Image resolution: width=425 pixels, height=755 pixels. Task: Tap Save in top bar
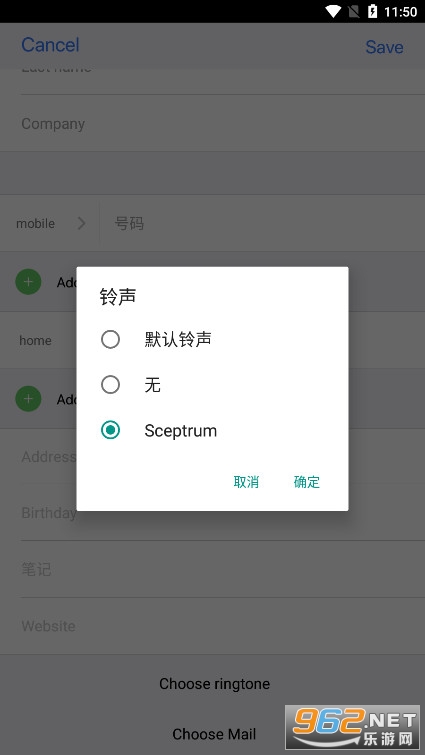[x=384, y=47]
